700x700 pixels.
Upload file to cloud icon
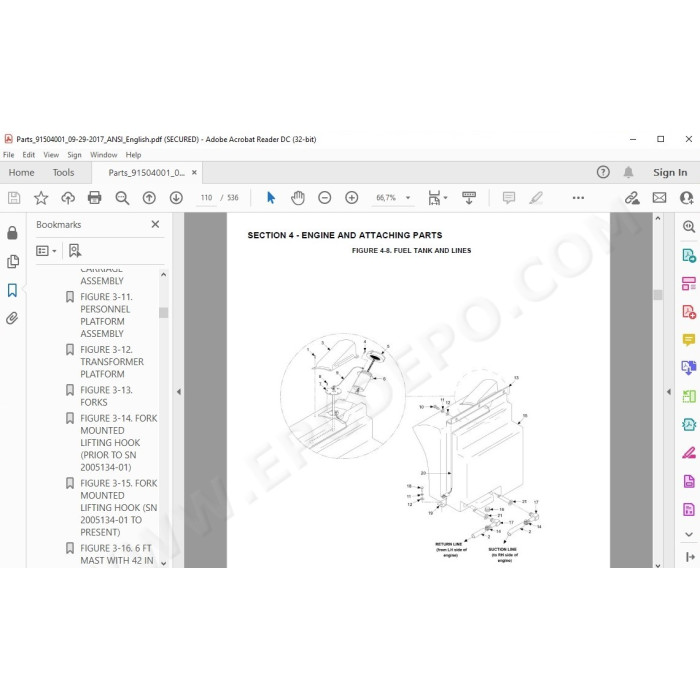coord(68,198)
